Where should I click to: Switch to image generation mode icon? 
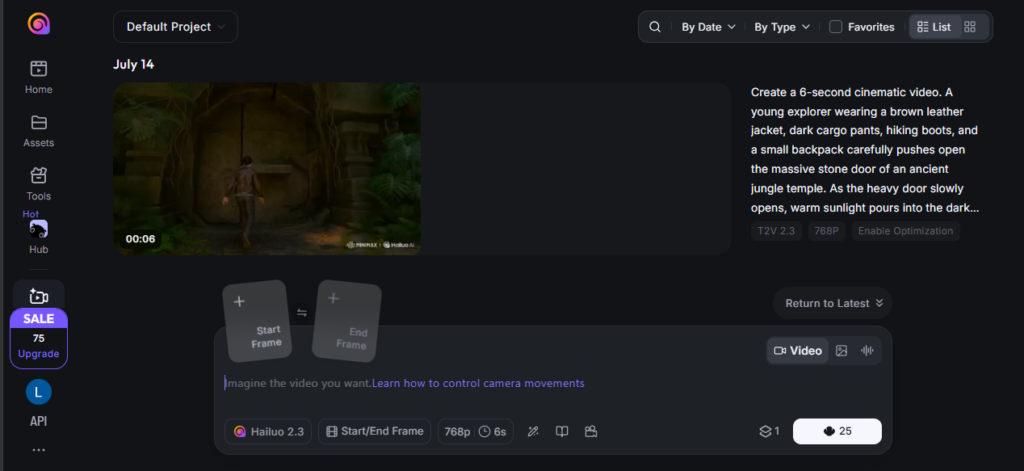[841, 351]
